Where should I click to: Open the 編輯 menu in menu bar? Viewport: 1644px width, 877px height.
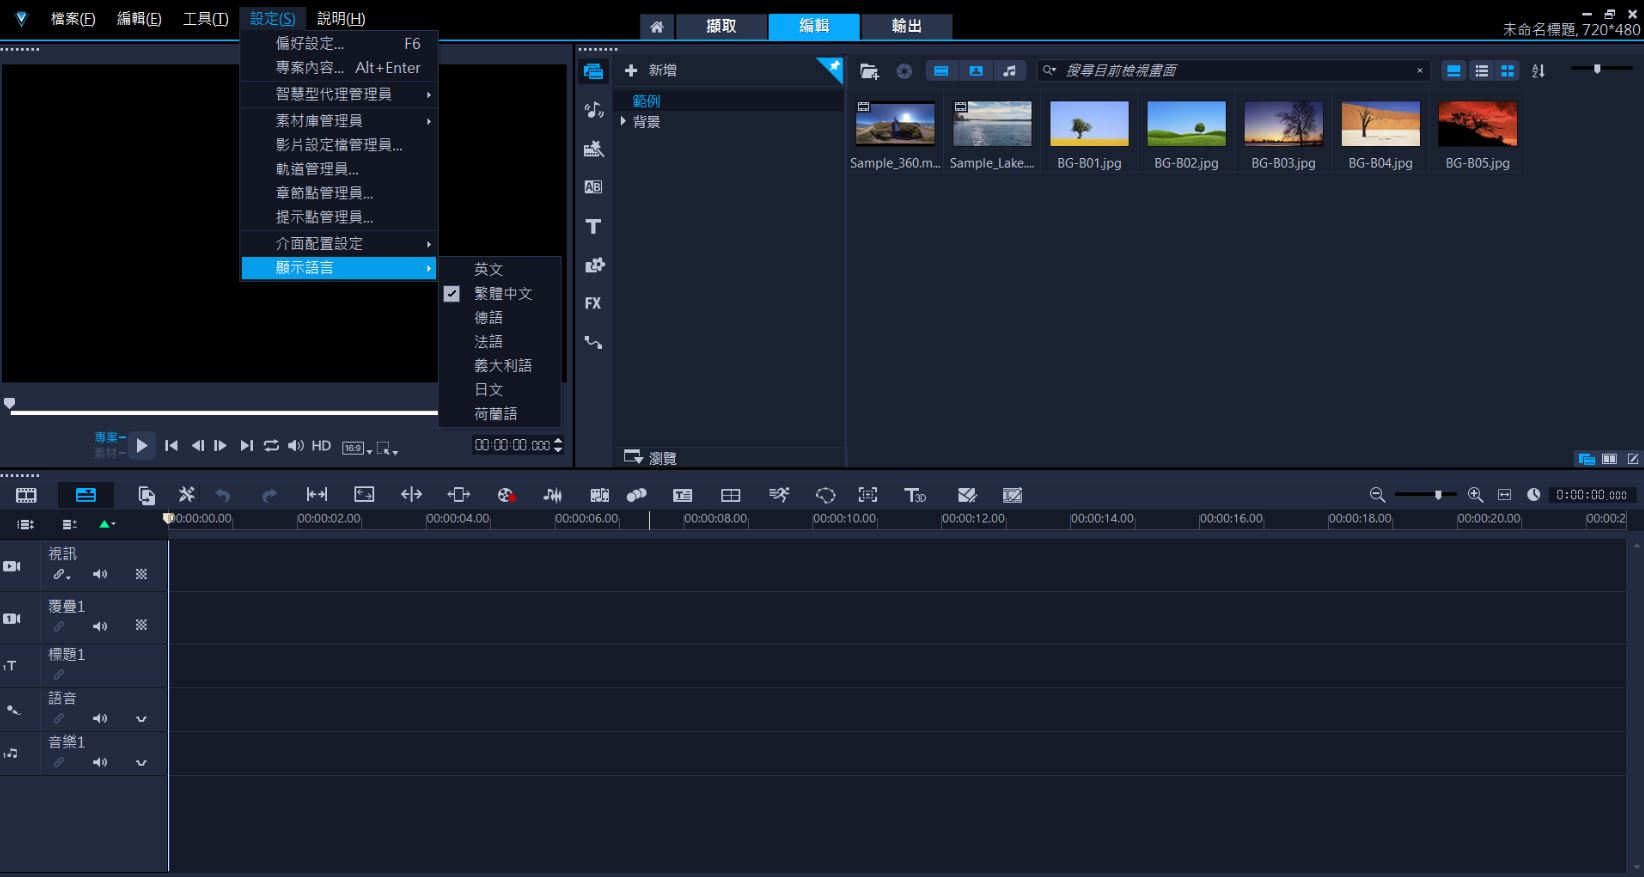point(139,19)
